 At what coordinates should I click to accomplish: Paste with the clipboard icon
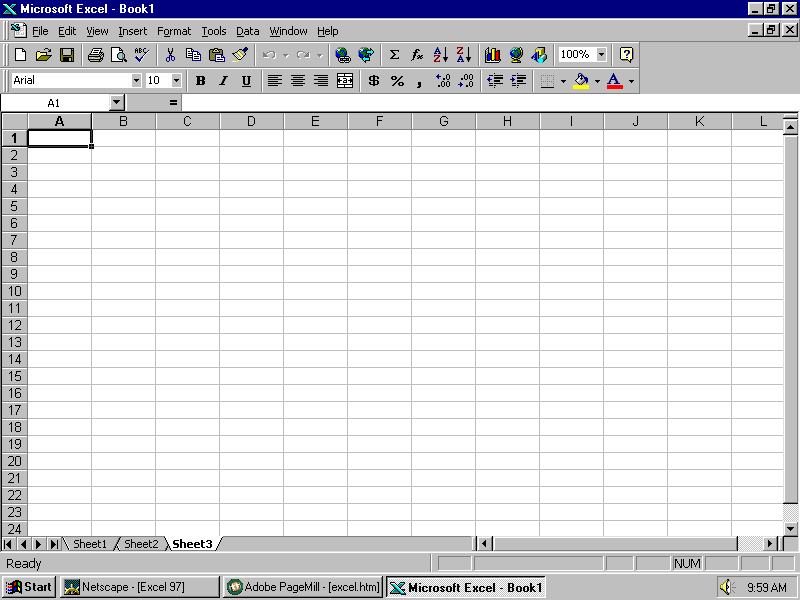217,55
